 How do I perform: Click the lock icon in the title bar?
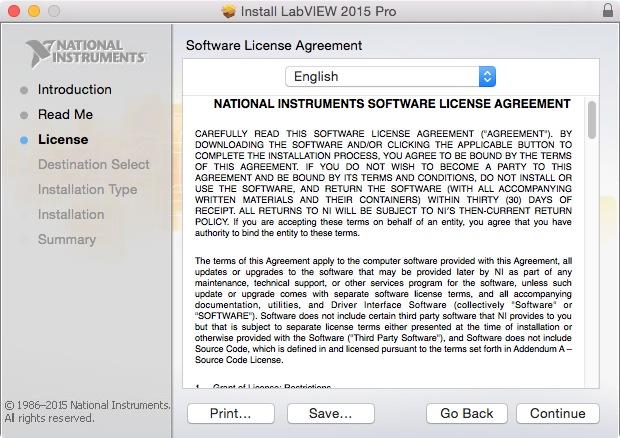tap(608, 11)
